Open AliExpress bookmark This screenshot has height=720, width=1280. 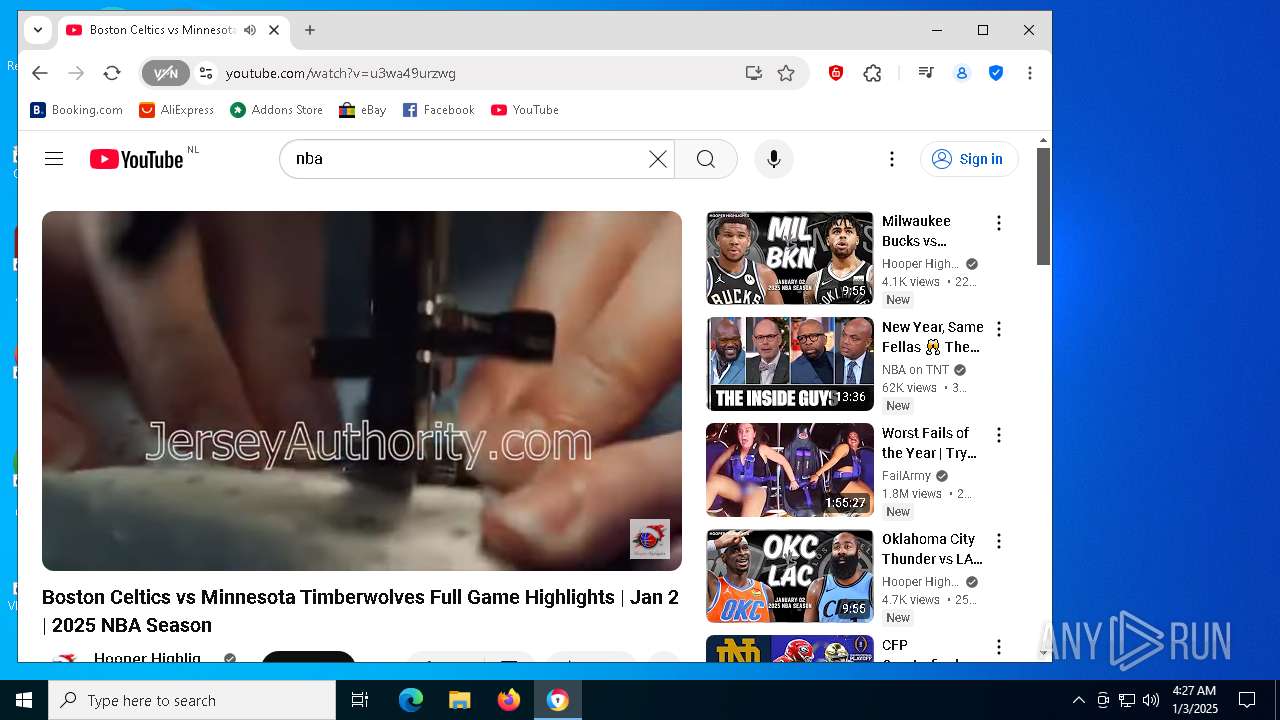coord(177,110)
